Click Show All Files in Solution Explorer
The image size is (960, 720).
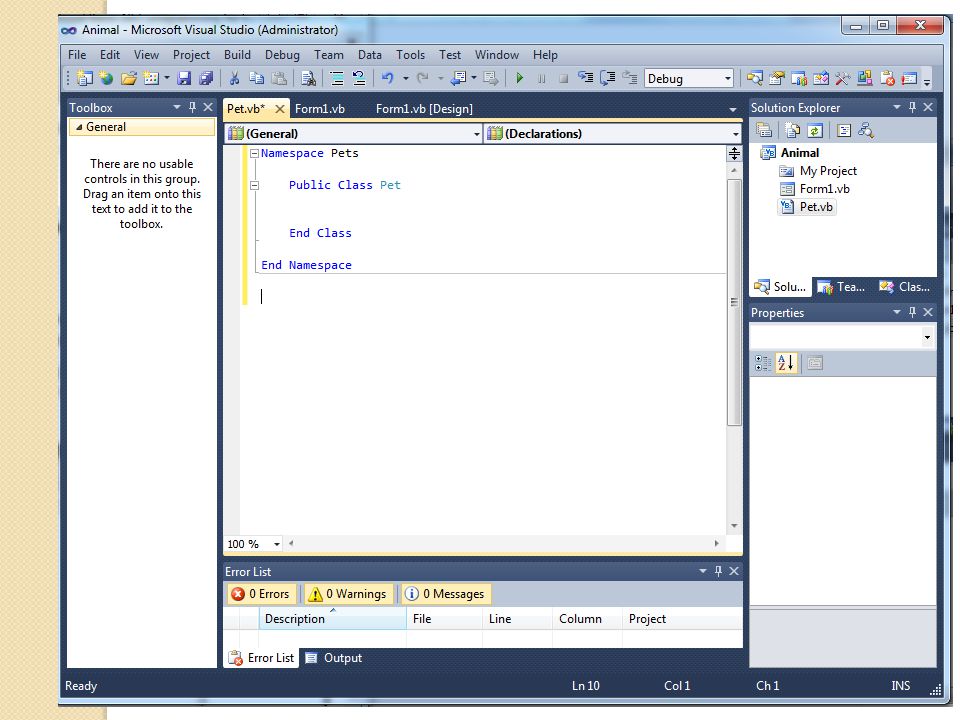(793, 130)
